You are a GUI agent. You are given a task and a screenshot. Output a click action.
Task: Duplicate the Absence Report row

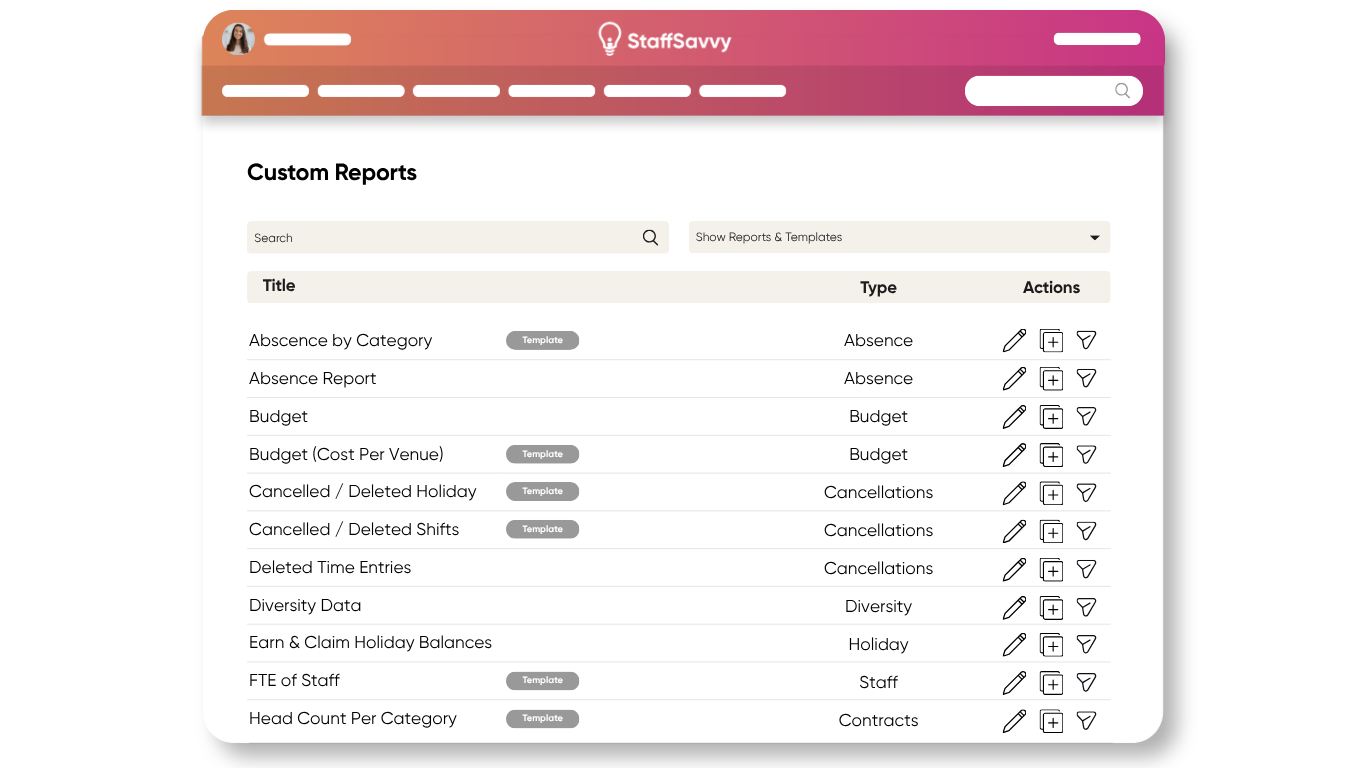tap(1051, 379)
